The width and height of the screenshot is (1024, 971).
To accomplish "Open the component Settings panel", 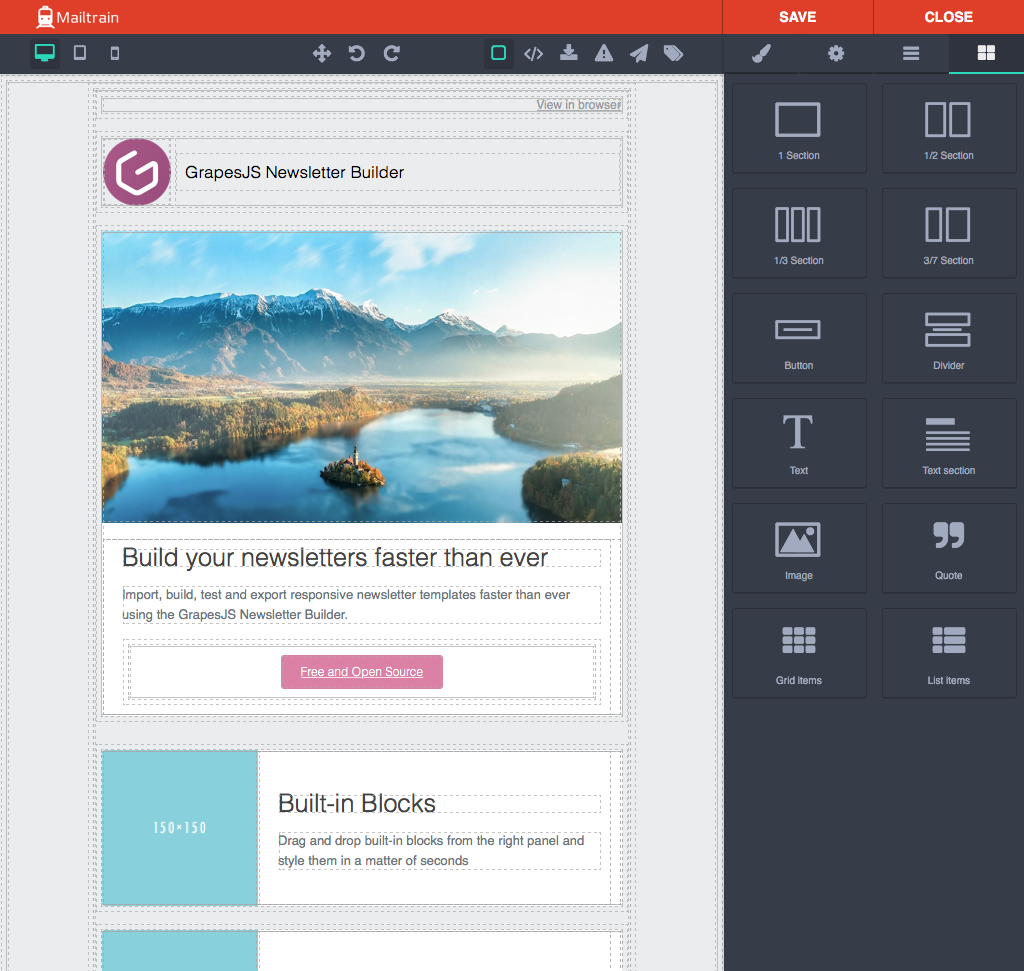I will pyautogui.click(x=836, y=53).
